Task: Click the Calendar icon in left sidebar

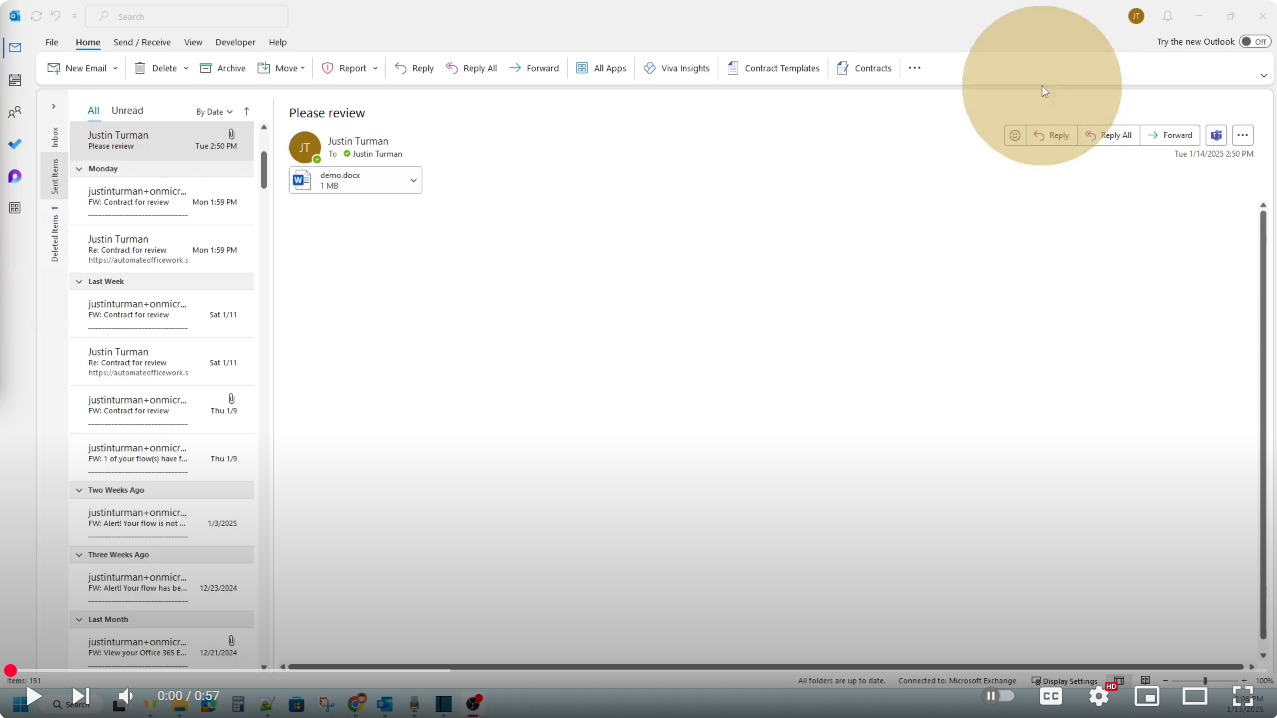Action: pyautogui.click(x=14, y=80)
